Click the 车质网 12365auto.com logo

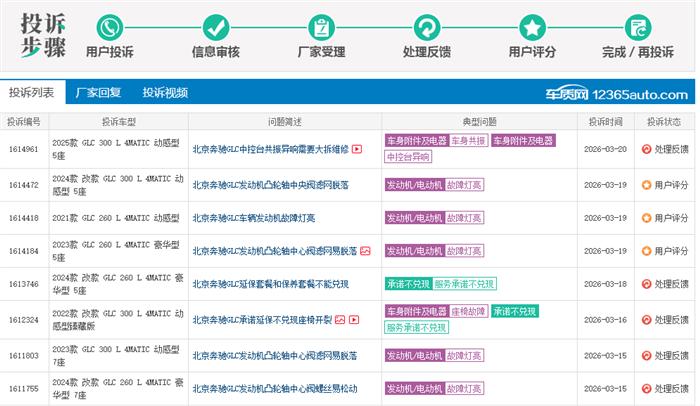(x=616, y=94)
